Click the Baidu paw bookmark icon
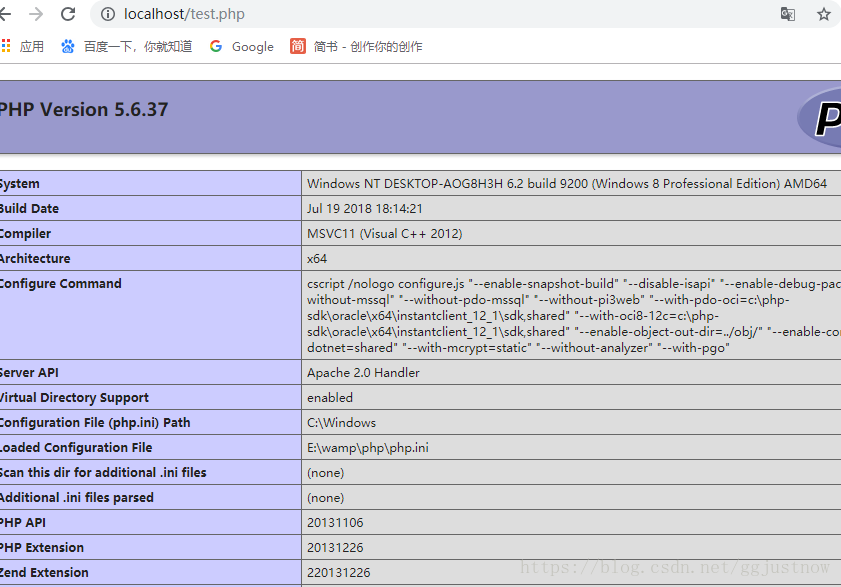 point(68,47)
